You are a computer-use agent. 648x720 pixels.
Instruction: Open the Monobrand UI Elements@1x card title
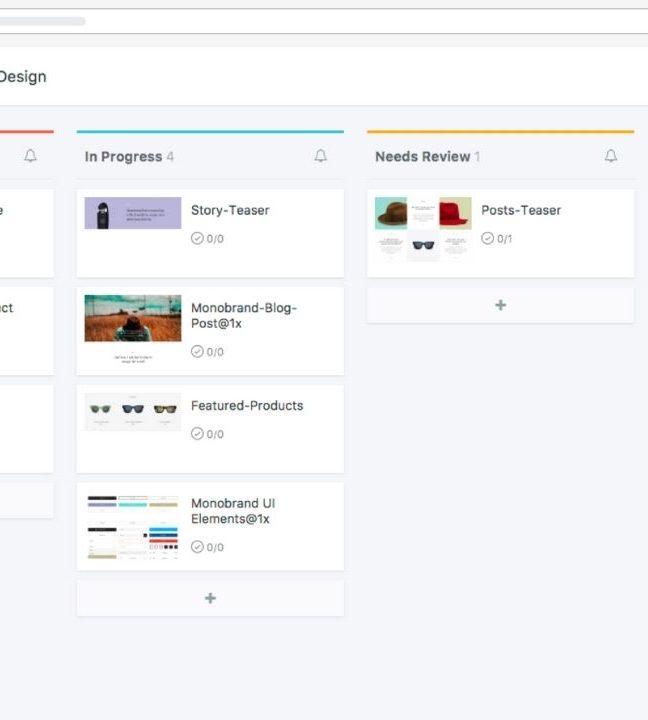point(233,511)
